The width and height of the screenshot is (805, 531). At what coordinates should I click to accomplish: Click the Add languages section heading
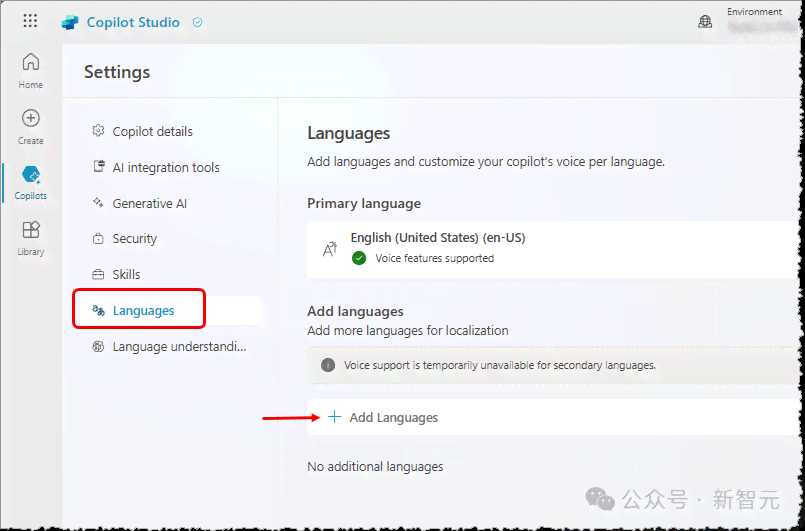355,311
